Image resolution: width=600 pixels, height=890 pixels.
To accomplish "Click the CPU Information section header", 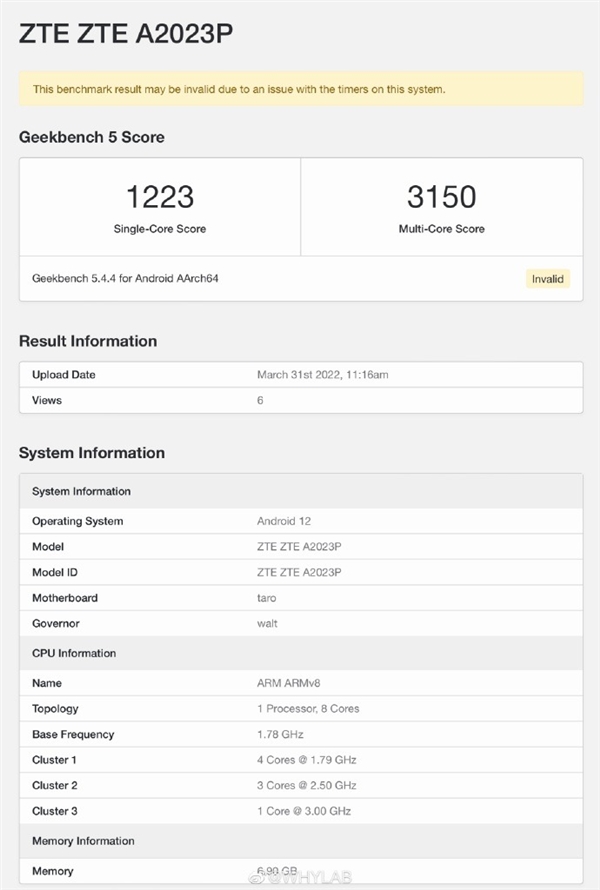I will tap(74, 653).
